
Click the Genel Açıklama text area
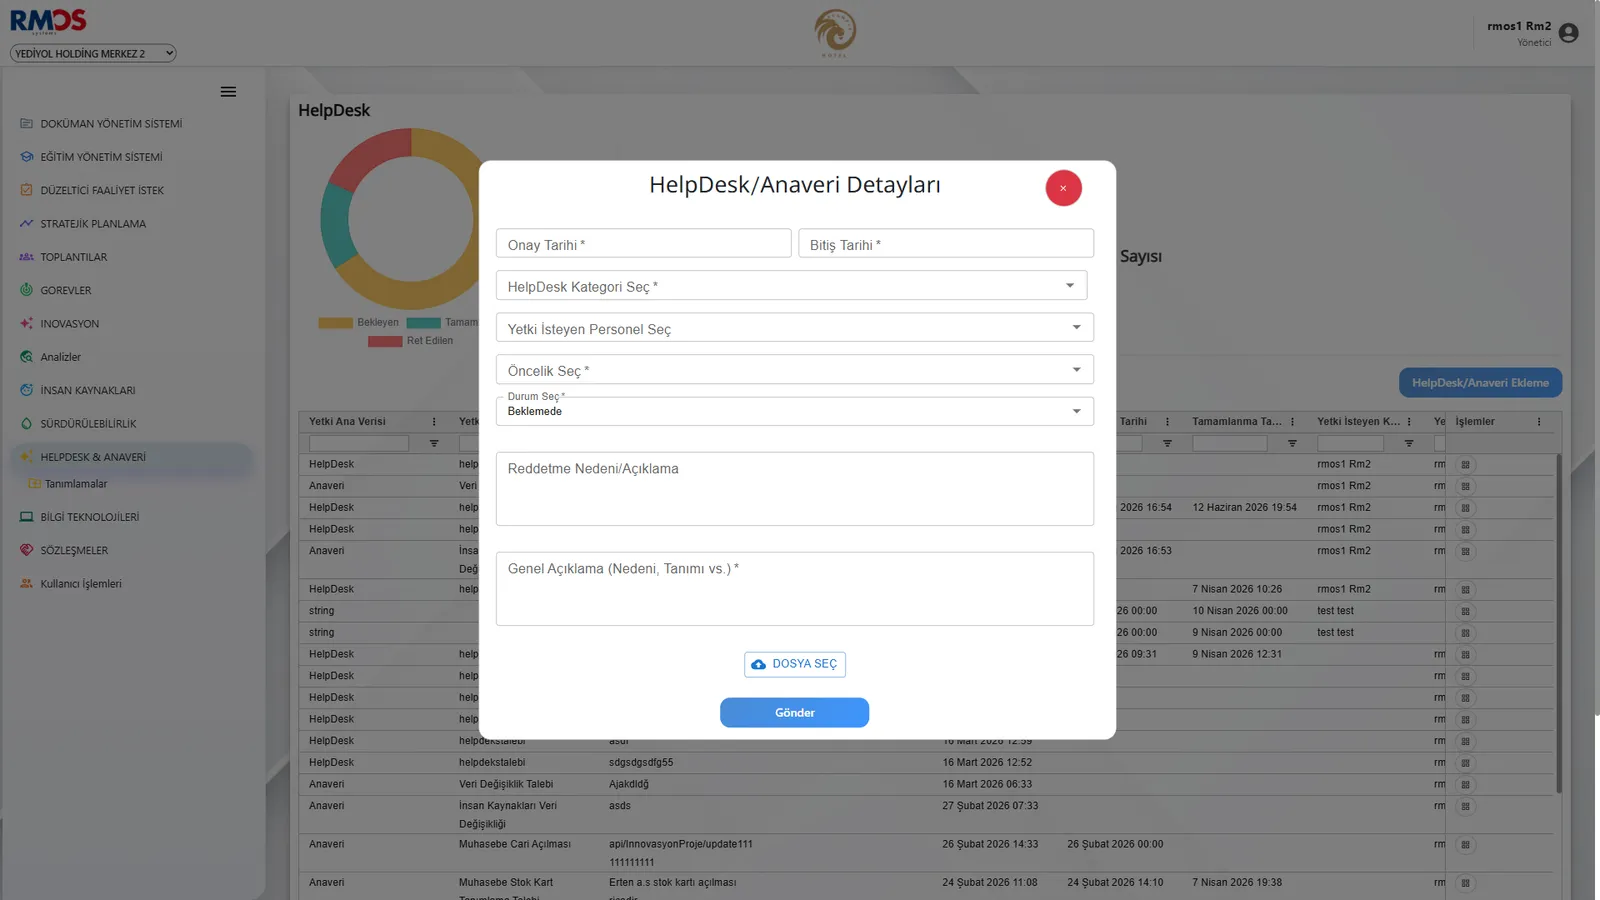794,589
